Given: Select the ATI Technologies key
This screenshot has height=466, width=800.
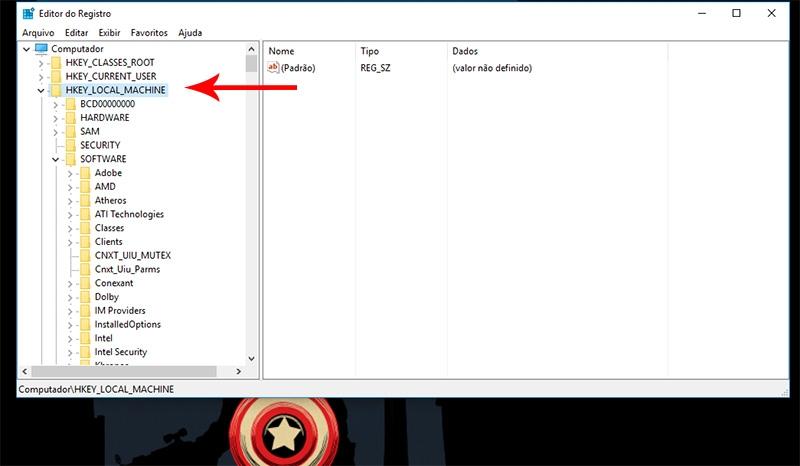Looking at the screenshot, I should tap(129, 214).
